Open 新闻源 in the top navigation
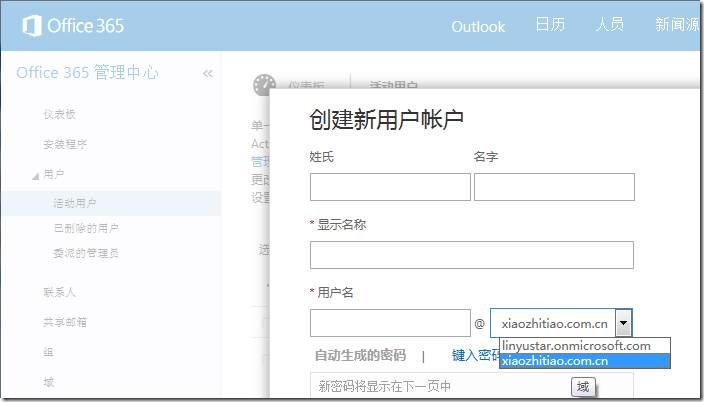 click(x=678, y=24)
